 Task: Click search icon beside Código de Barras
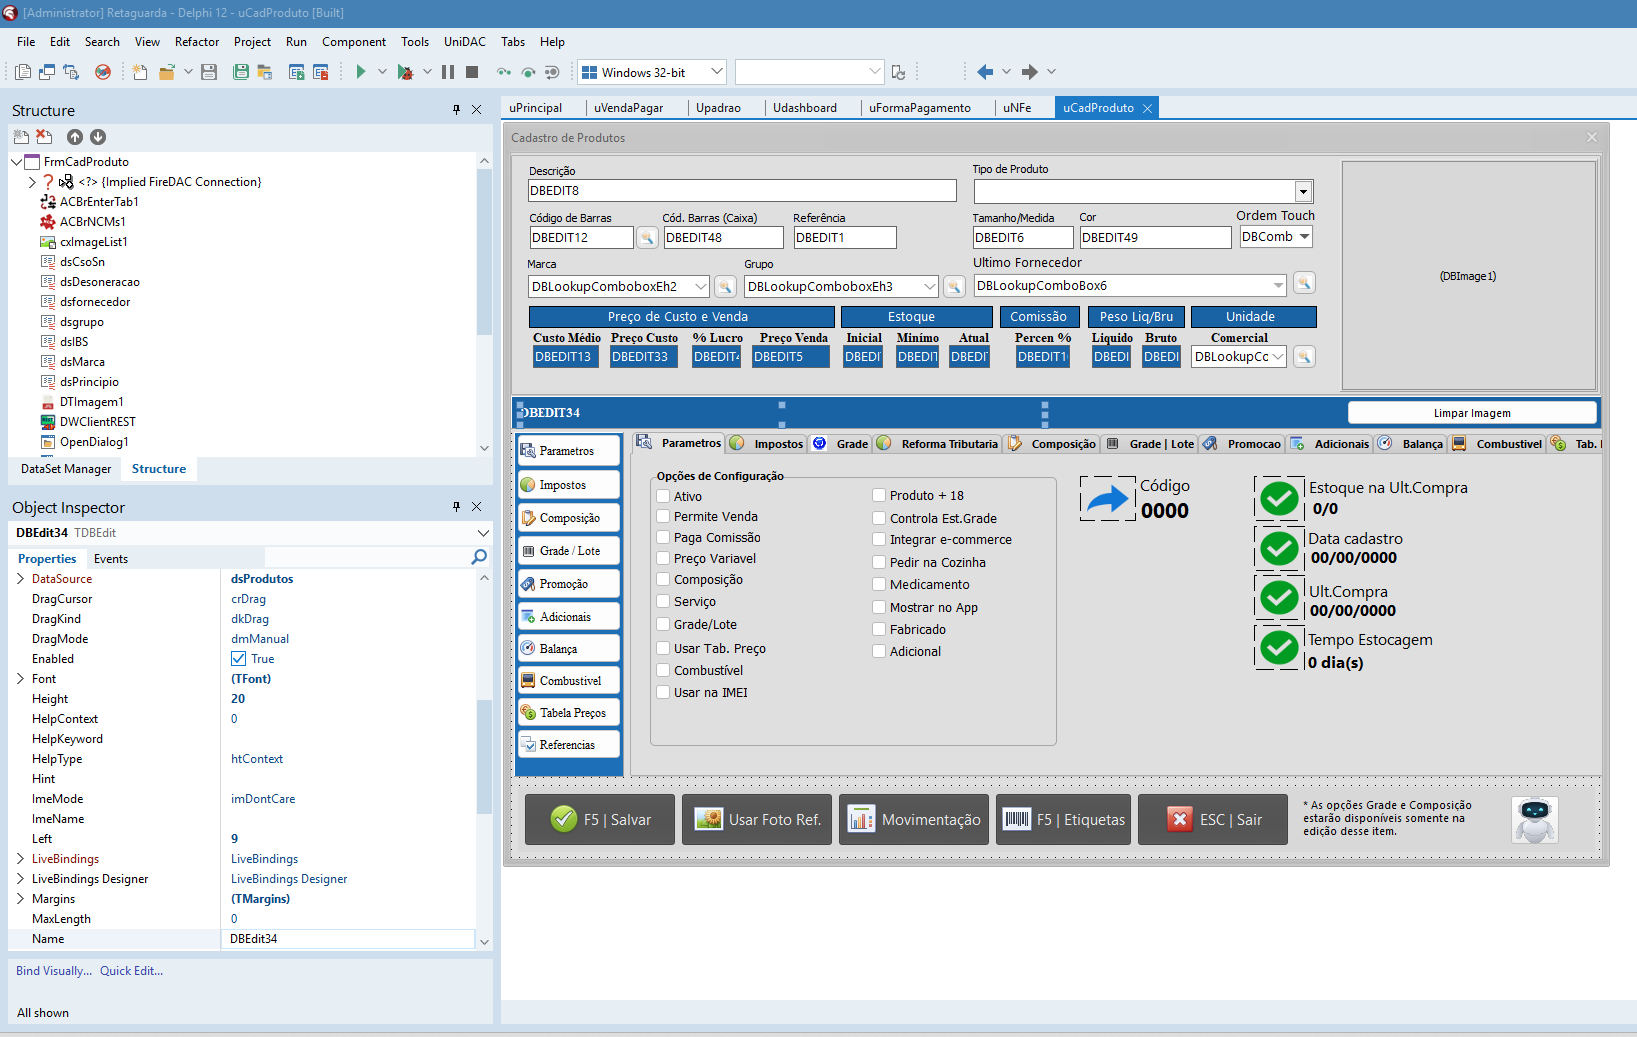coord(647,238)
